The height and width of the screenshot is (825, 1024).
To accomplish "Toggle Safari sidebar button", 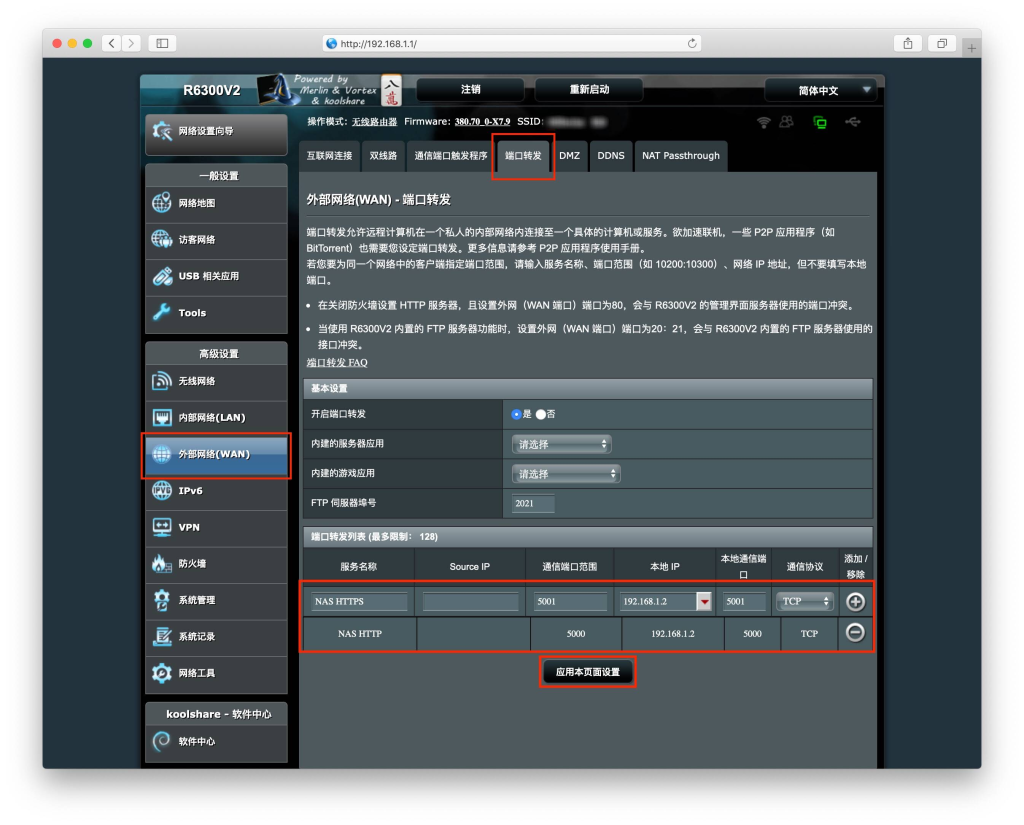I will tap(161, 43).
